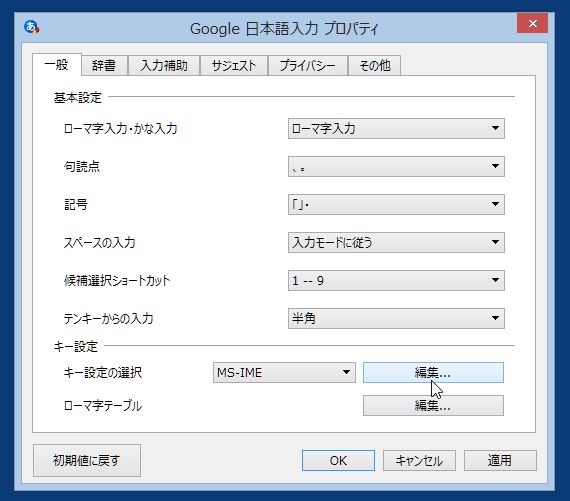Click 編集 button for キー設定の選択
Screen dimensions: 570x501
click(x=433, y=373)
